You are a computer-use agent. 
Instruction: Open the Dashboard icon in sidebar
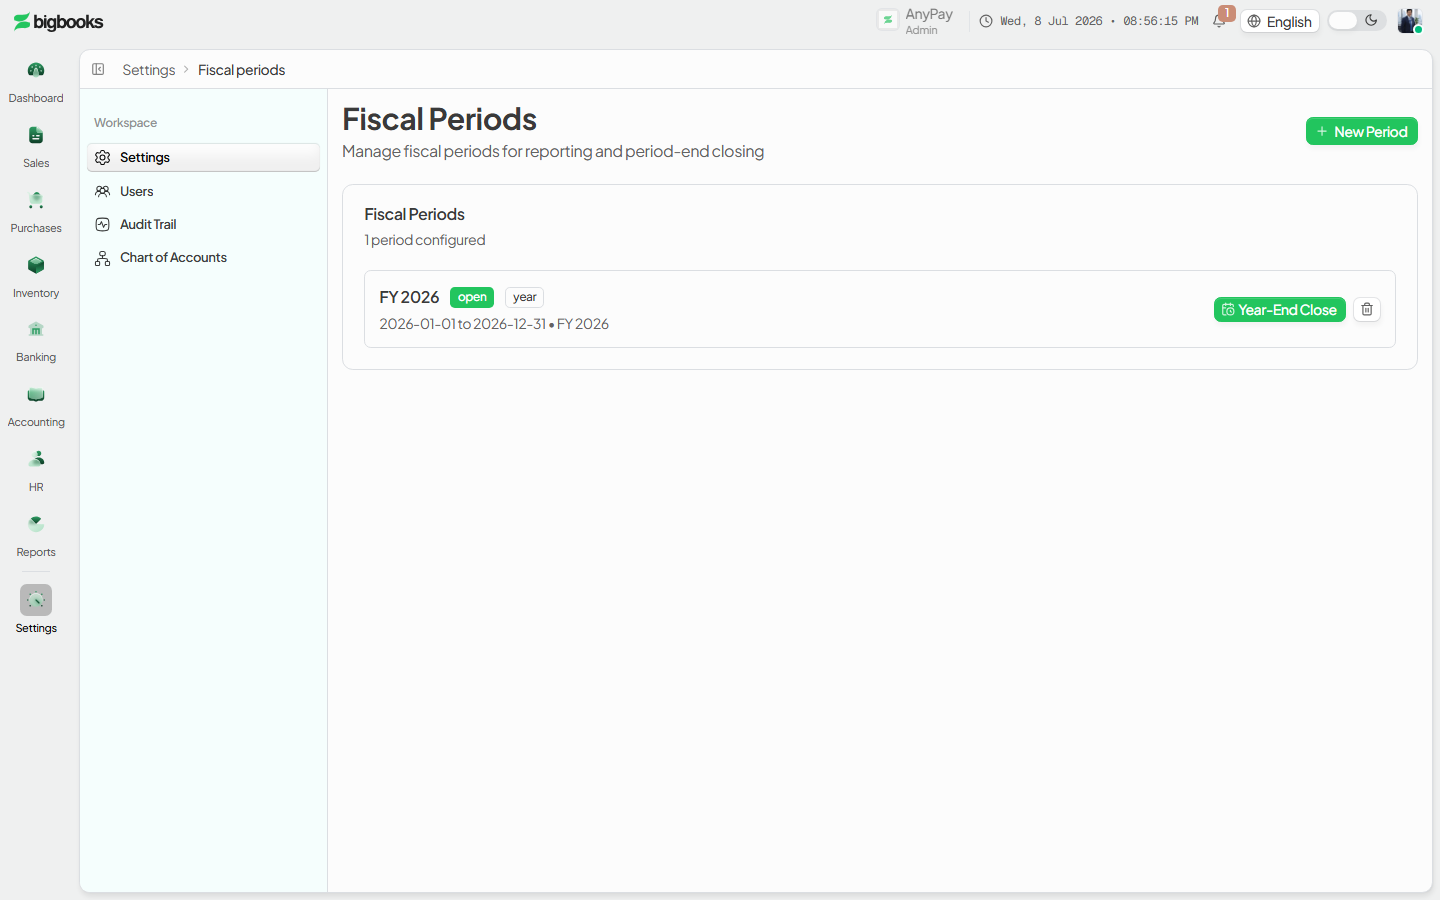coord(36,70)
